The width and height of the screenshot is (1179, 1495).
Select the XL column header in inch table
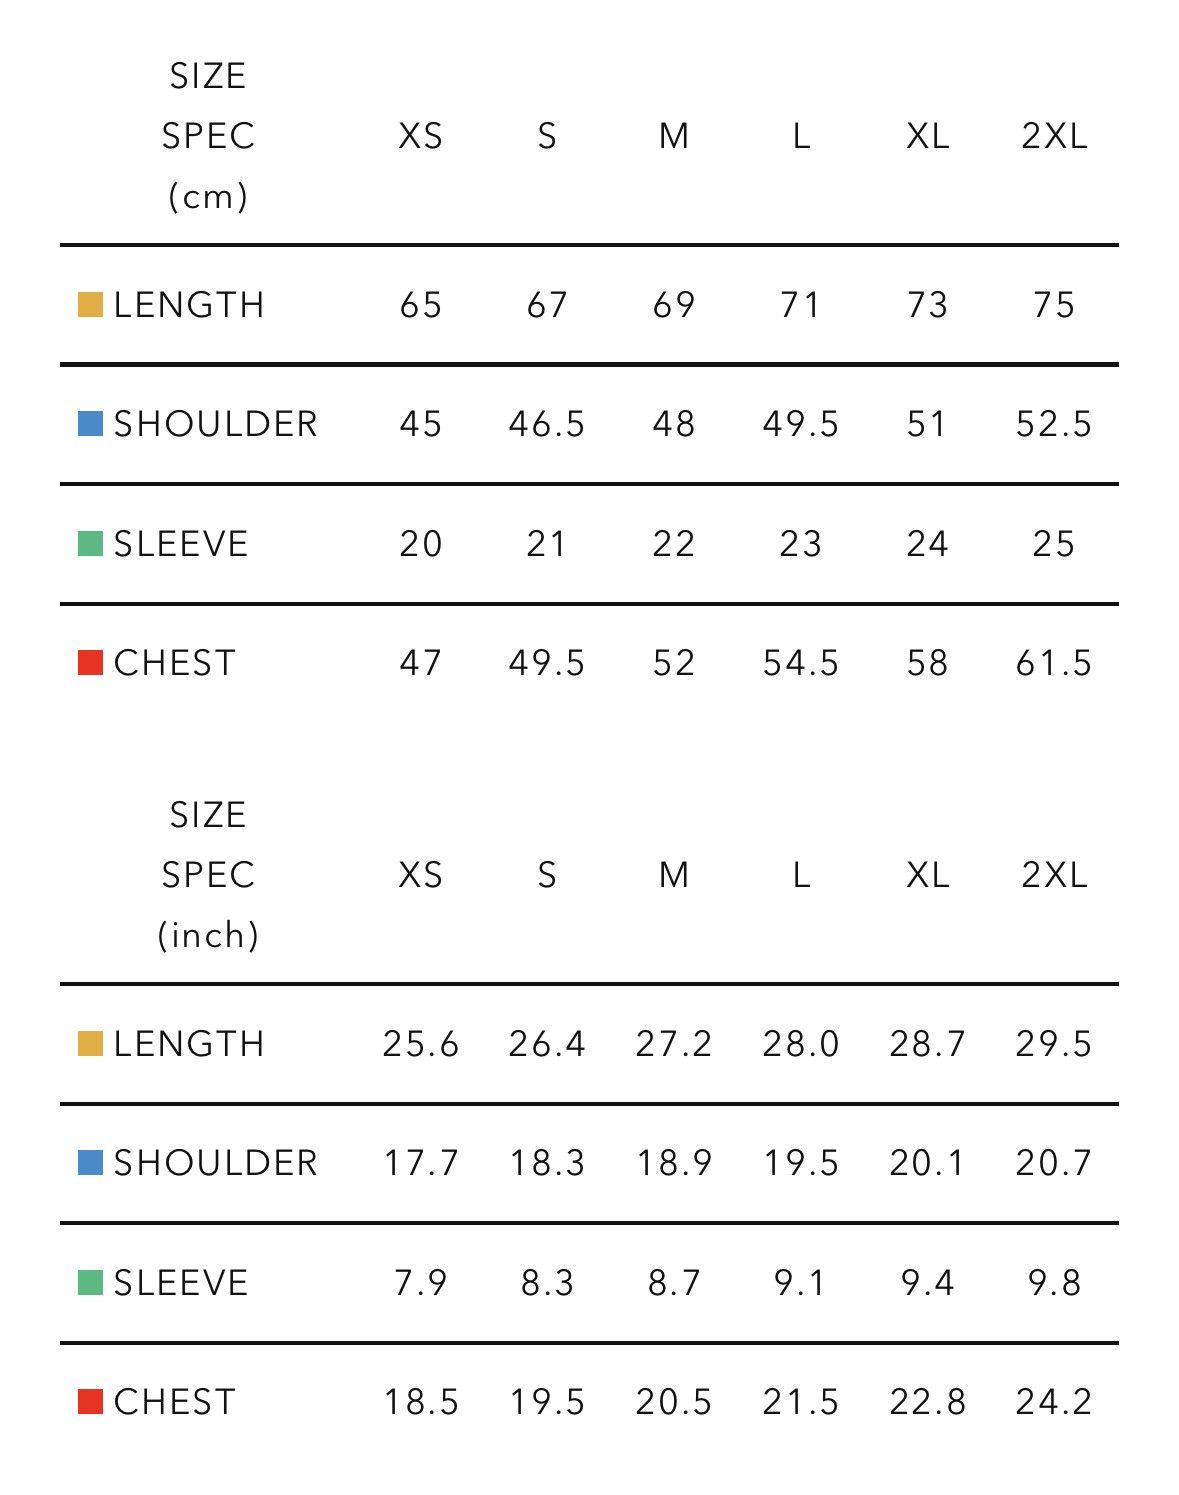[927, 875]
